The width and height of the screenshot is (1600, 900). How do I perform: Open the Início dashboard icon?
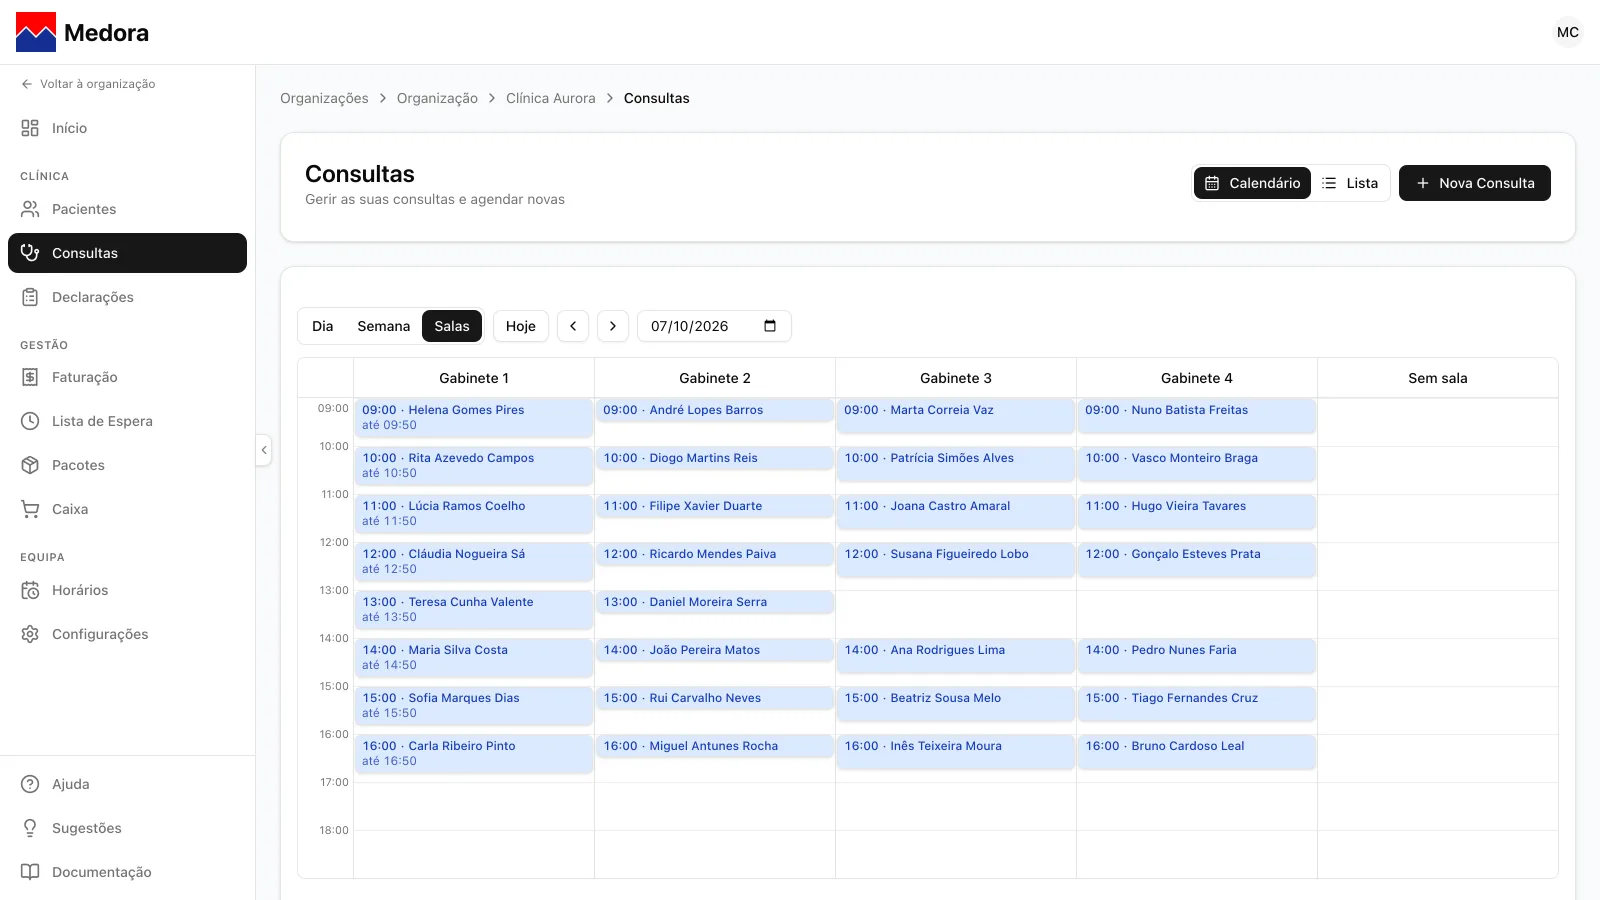30,128
